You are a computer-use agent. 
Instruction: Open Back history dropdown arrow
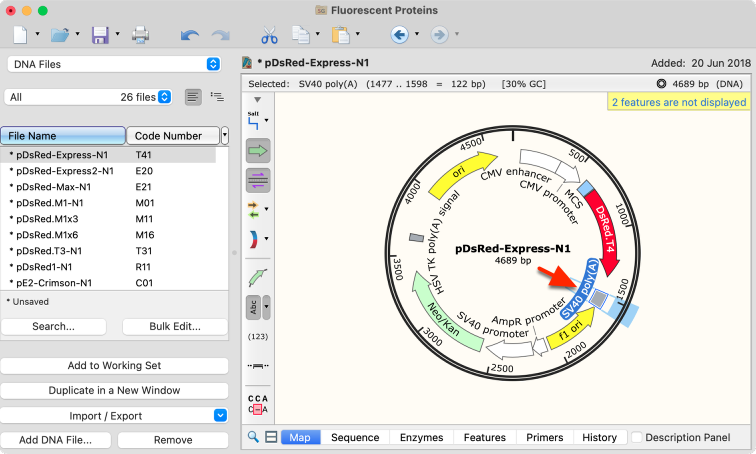(417, 34)
